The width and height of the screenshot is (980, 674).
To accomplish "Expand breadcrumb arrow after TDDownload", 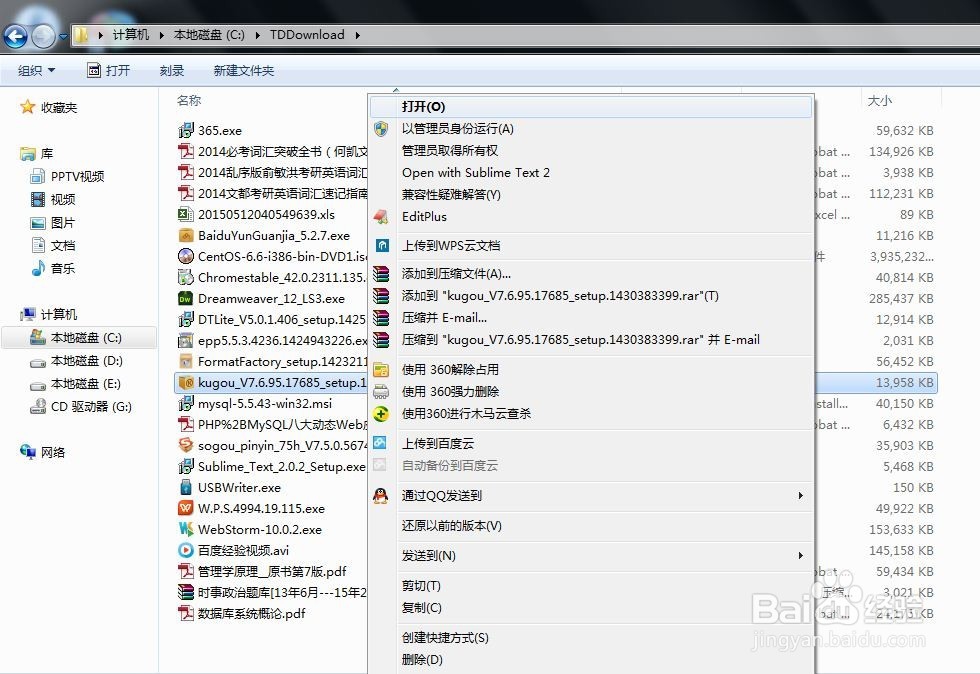I will [x=358, y=35].
